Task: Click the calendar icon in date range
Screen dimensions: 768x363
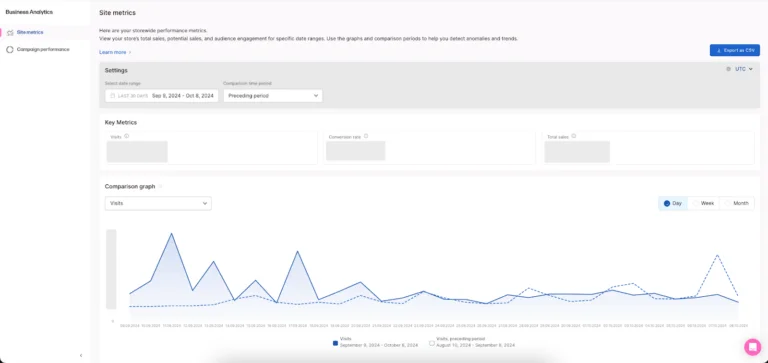Action: click(112, 96)
